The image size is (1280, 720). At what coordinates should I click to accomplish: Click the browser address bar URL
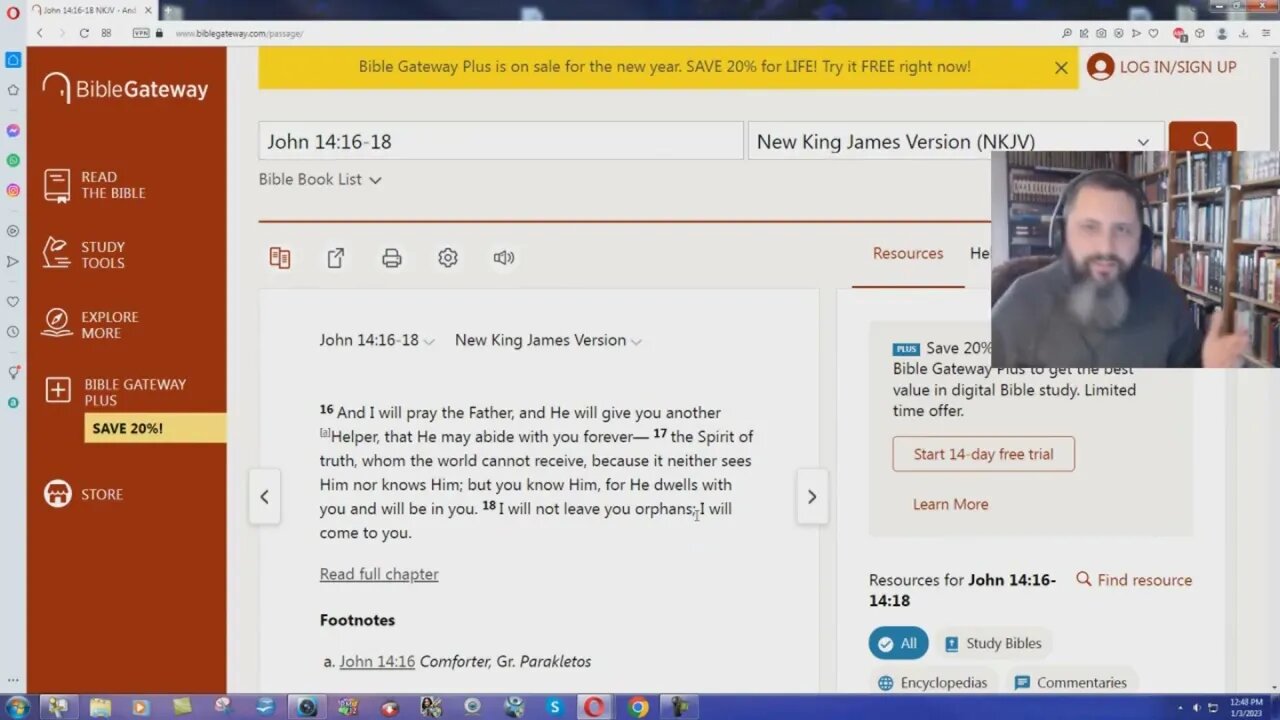pos(239,33)
